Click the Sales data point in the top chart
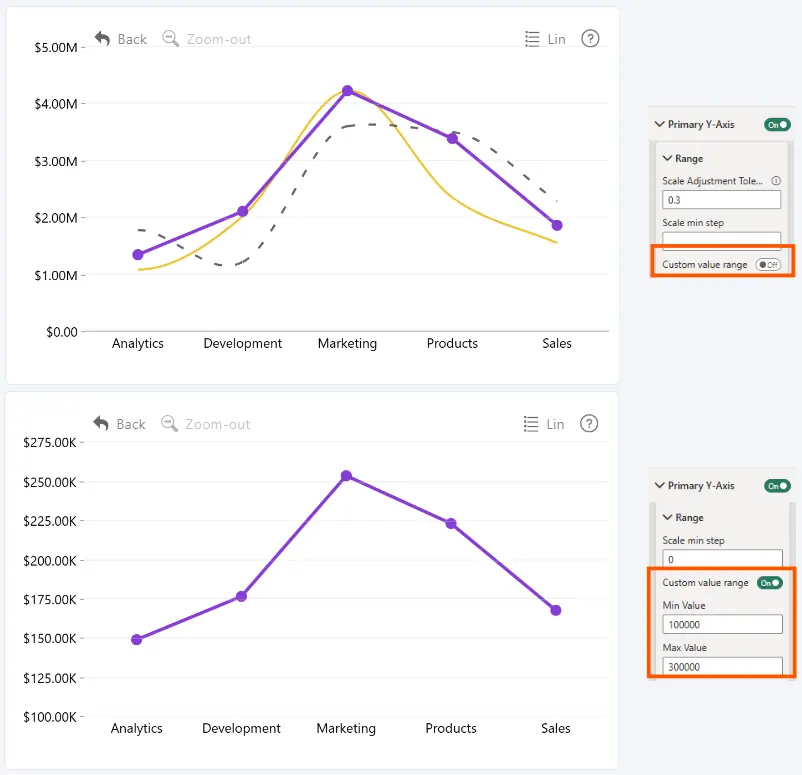Screen dimensions: 802x775 [x=557, y=225]
